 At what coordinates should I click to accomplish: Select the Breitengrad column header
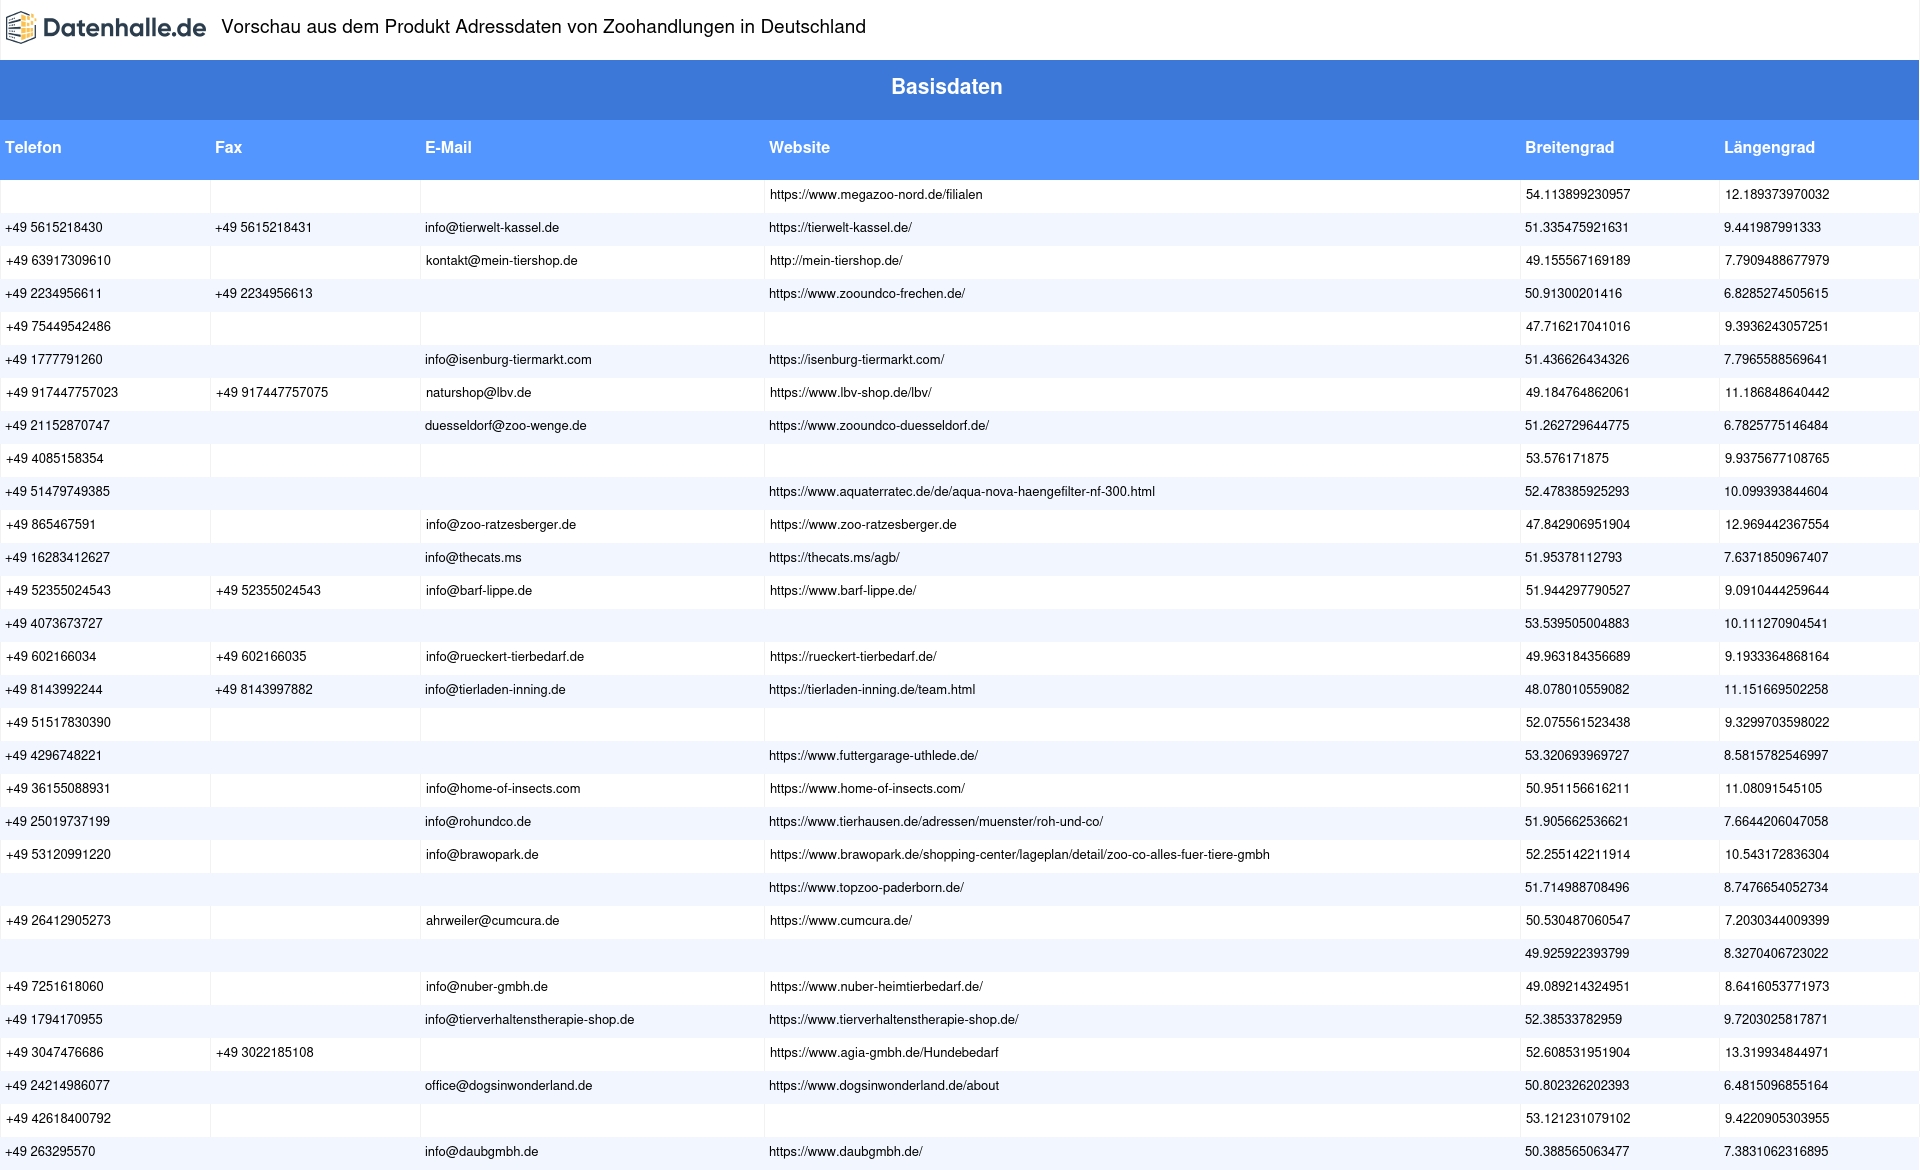pos(1569,147)
